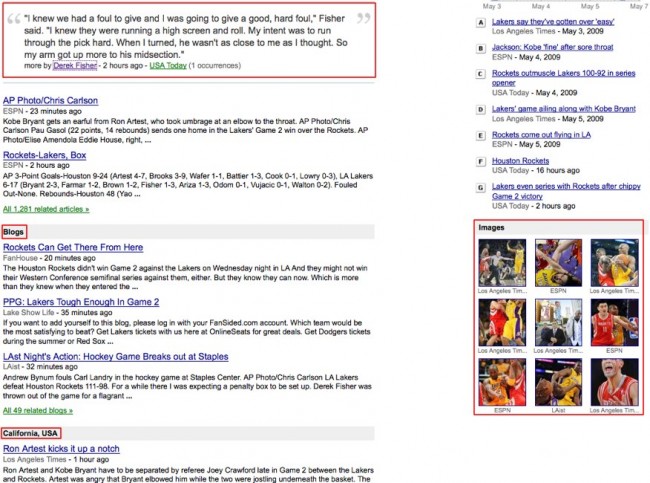Open Rockets Can Get There From Here

click(x=73, y=247)
